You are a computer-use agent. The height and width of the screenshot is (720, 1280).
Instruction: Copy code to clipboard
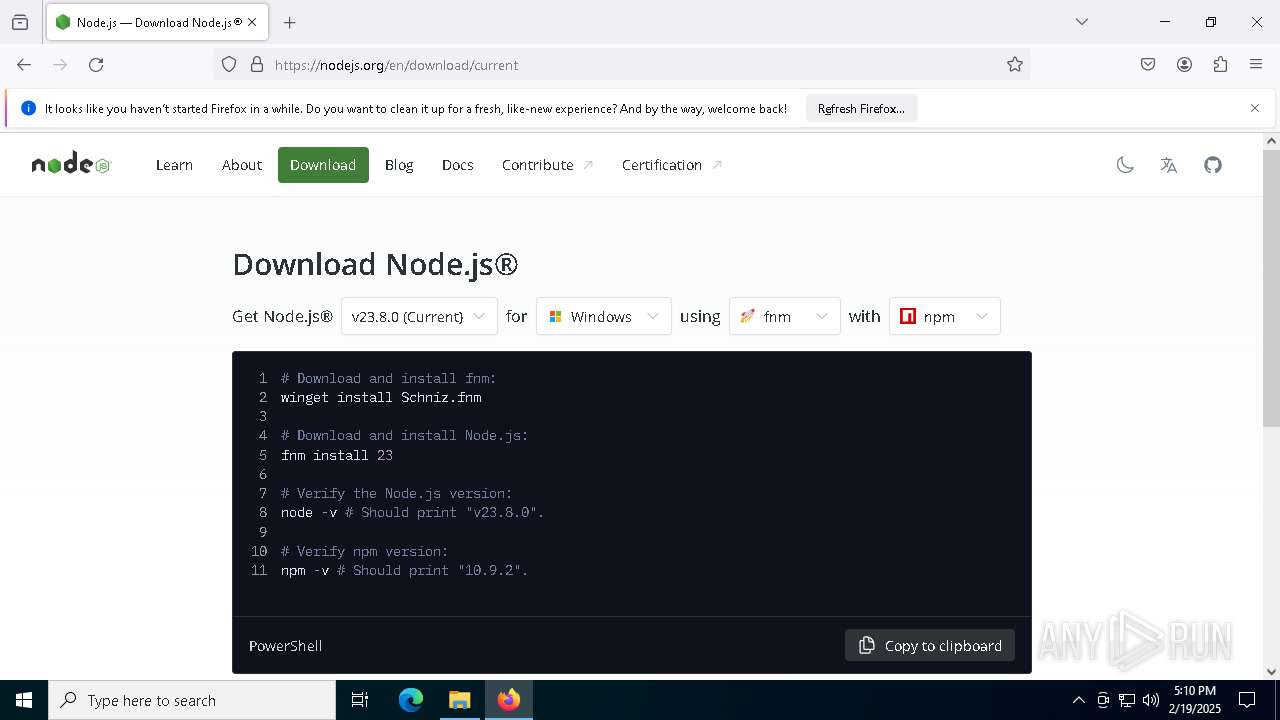coord(930,645)
